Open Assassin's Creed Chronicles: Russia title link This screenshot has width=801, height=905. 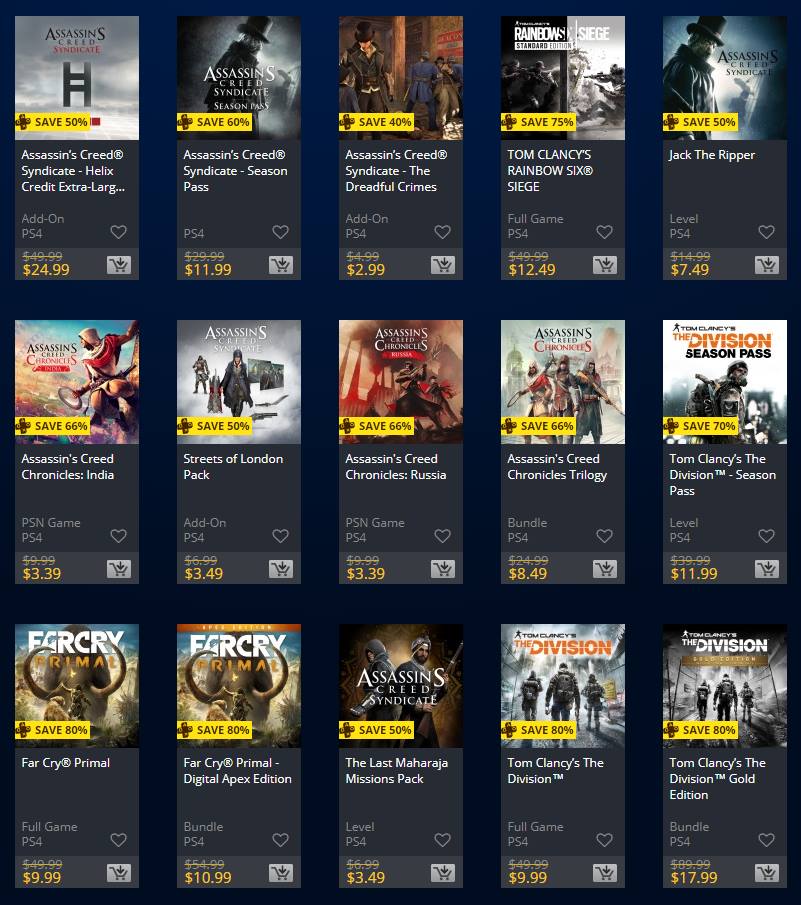(396, 467)
